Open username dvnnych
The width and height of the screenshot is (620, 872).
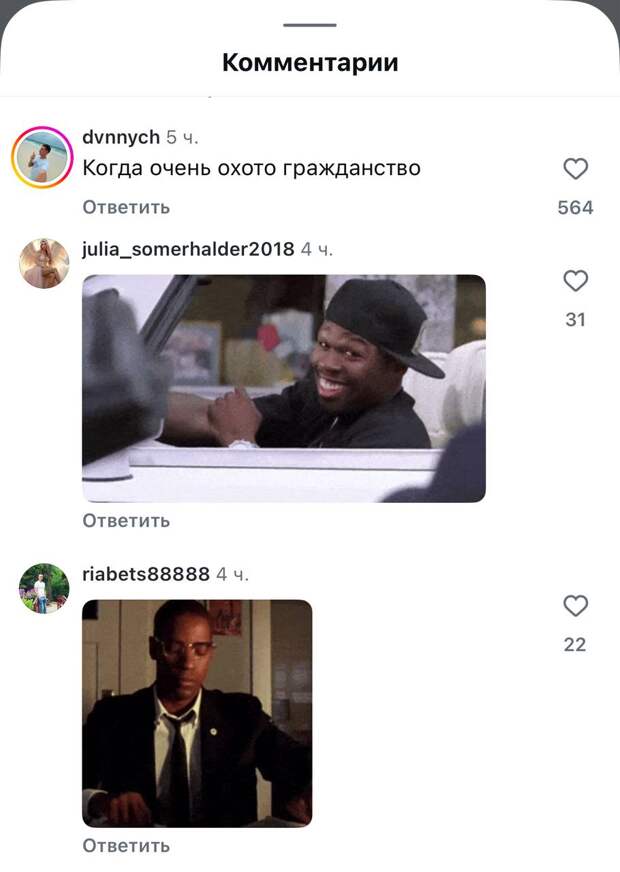121,137
